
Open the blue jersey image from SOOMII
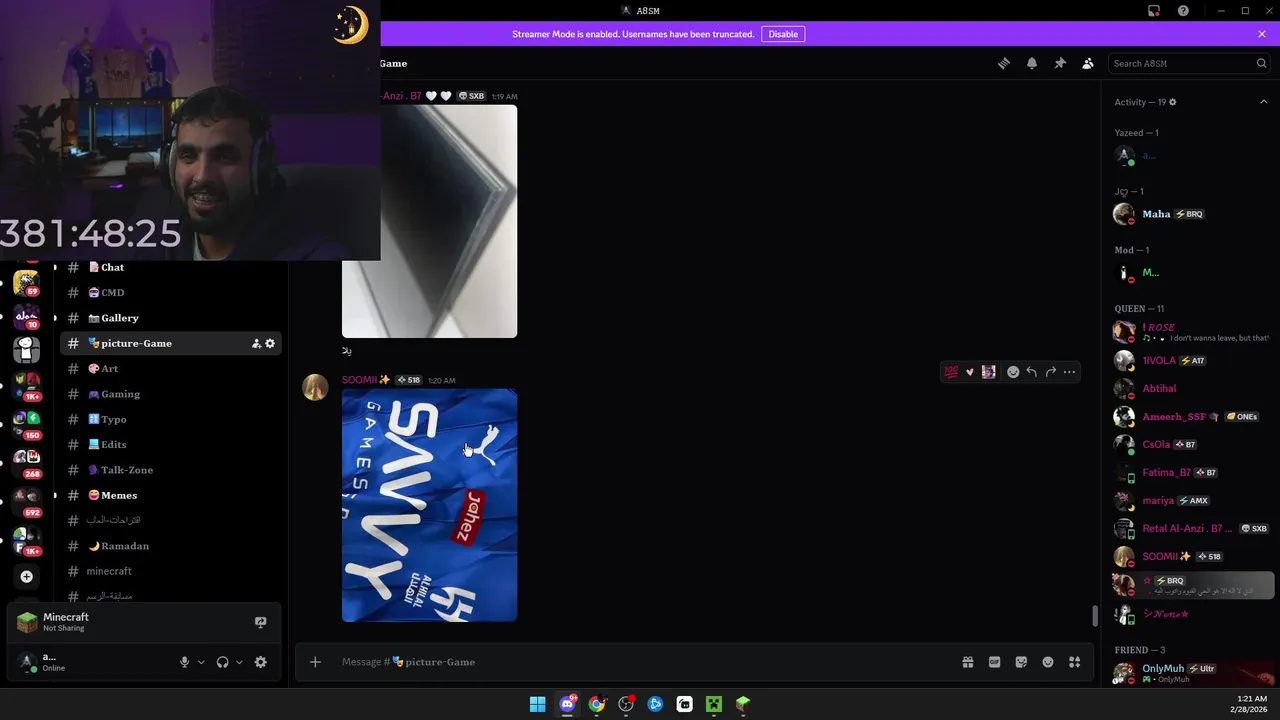tap(429, 505)
